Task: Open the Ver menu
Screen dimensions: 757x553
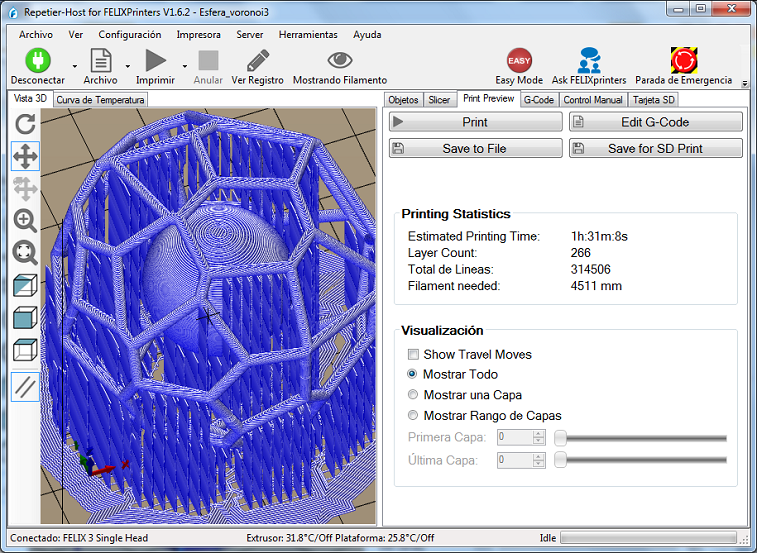Action: 76,35
